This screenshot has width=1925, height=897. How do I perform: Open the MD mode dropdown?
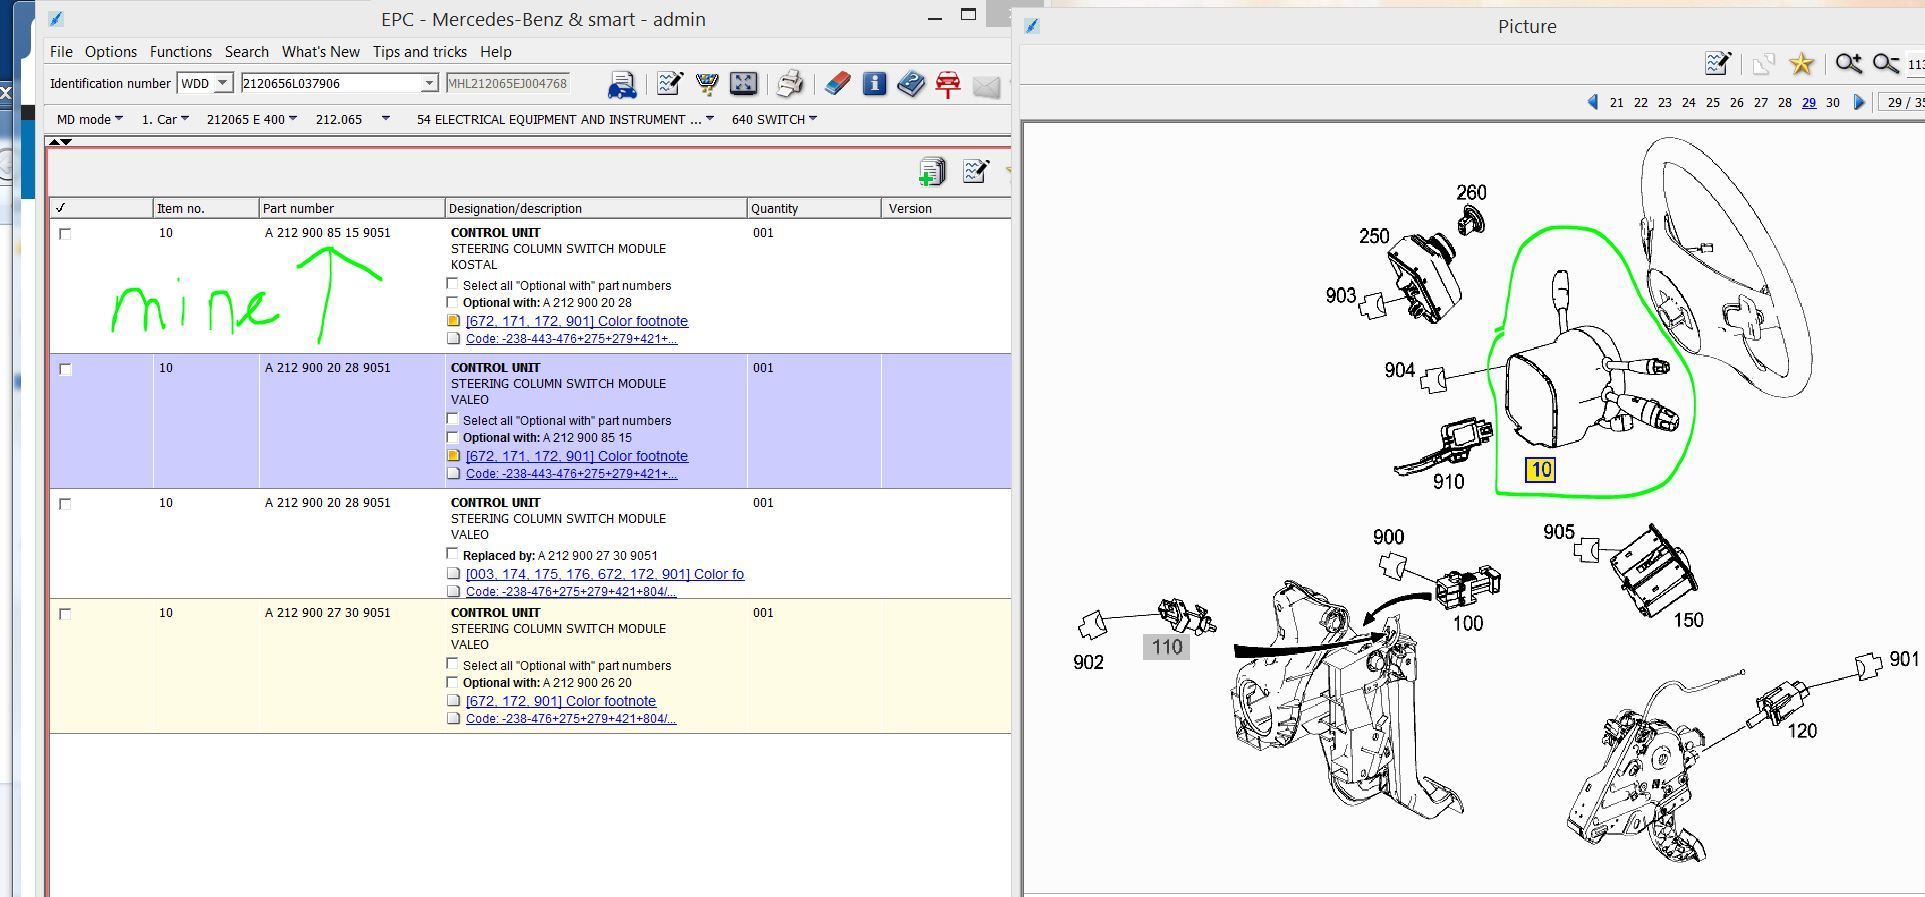point(89,119)
